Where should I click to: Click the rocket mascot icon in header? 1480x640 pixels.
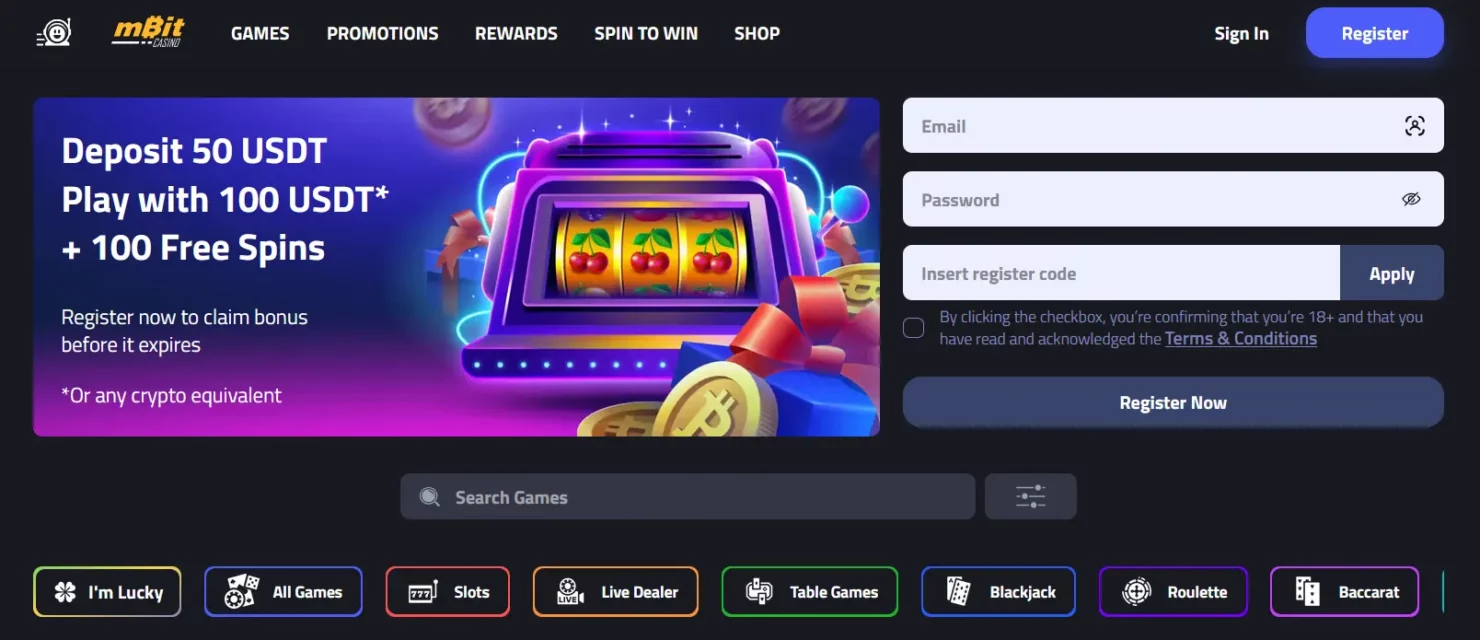[x=54, y=34]
